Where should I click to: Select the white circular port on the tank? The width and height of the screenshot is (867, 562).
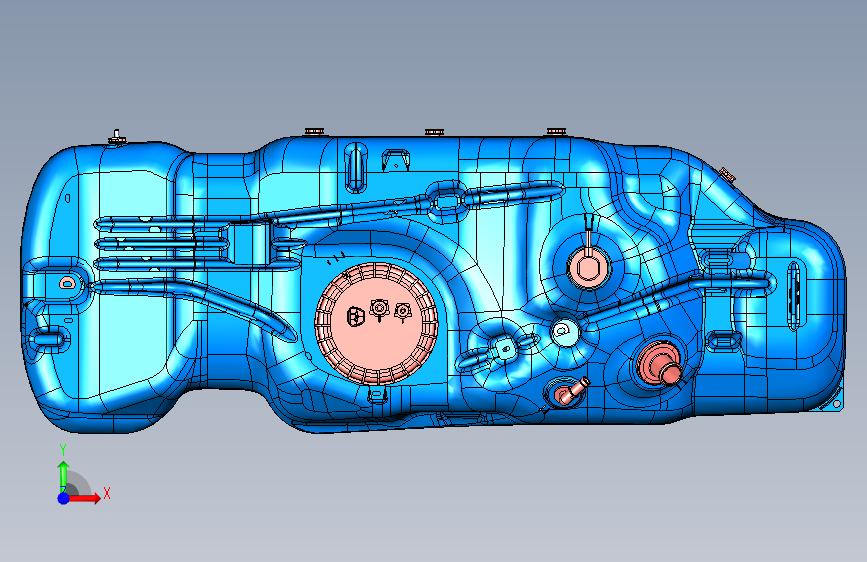(x=565, y=331)
